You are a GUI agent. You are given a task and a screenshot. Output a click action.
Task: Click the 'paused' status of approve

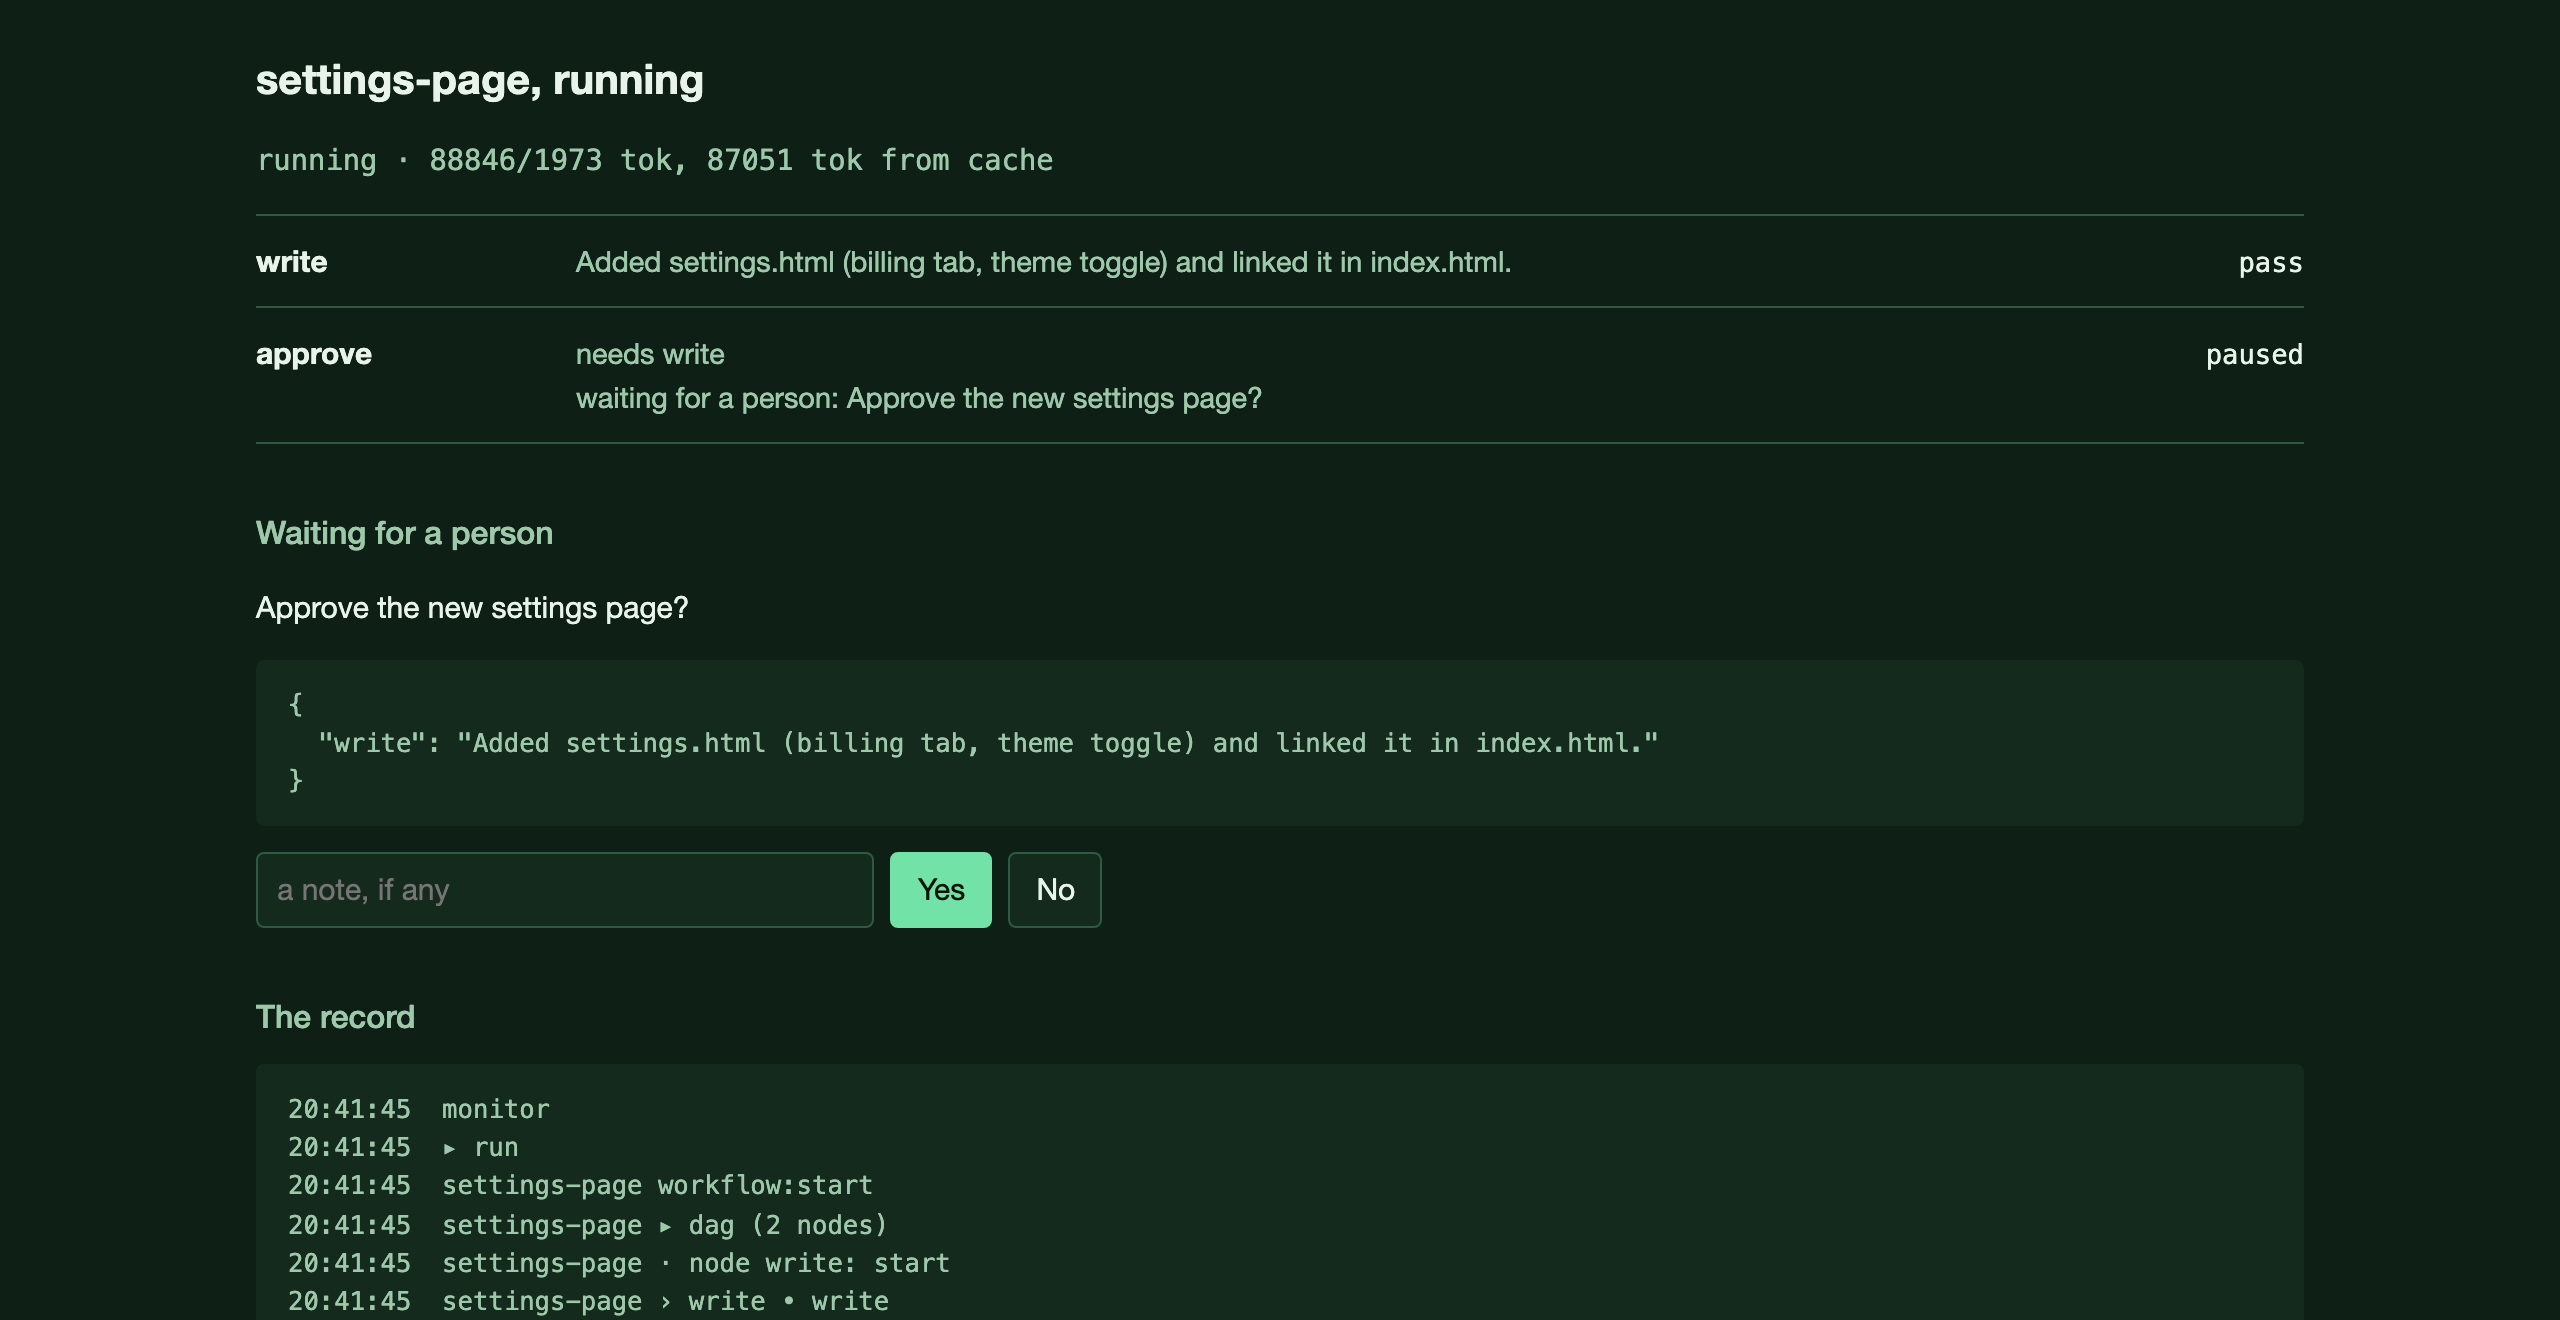[2254, 355]
